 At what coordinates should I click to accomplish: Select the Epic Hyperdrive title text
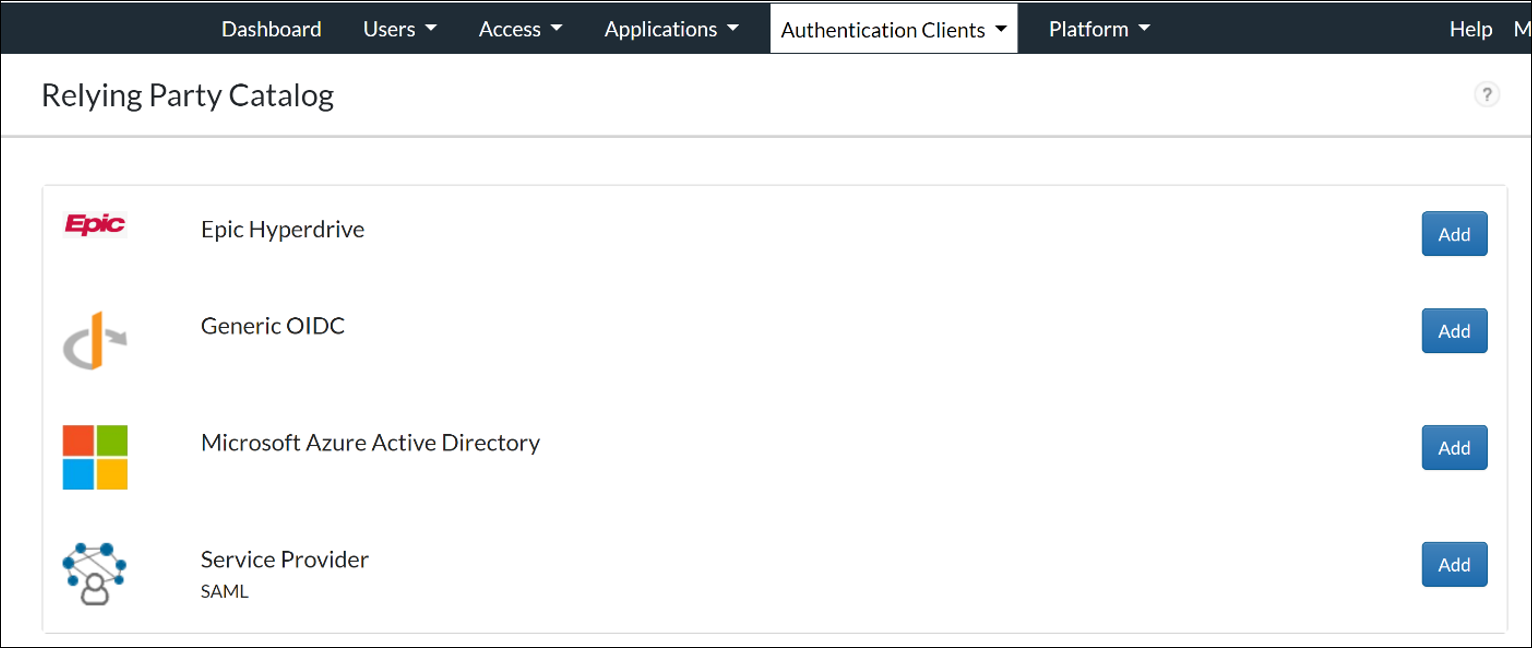282,229
